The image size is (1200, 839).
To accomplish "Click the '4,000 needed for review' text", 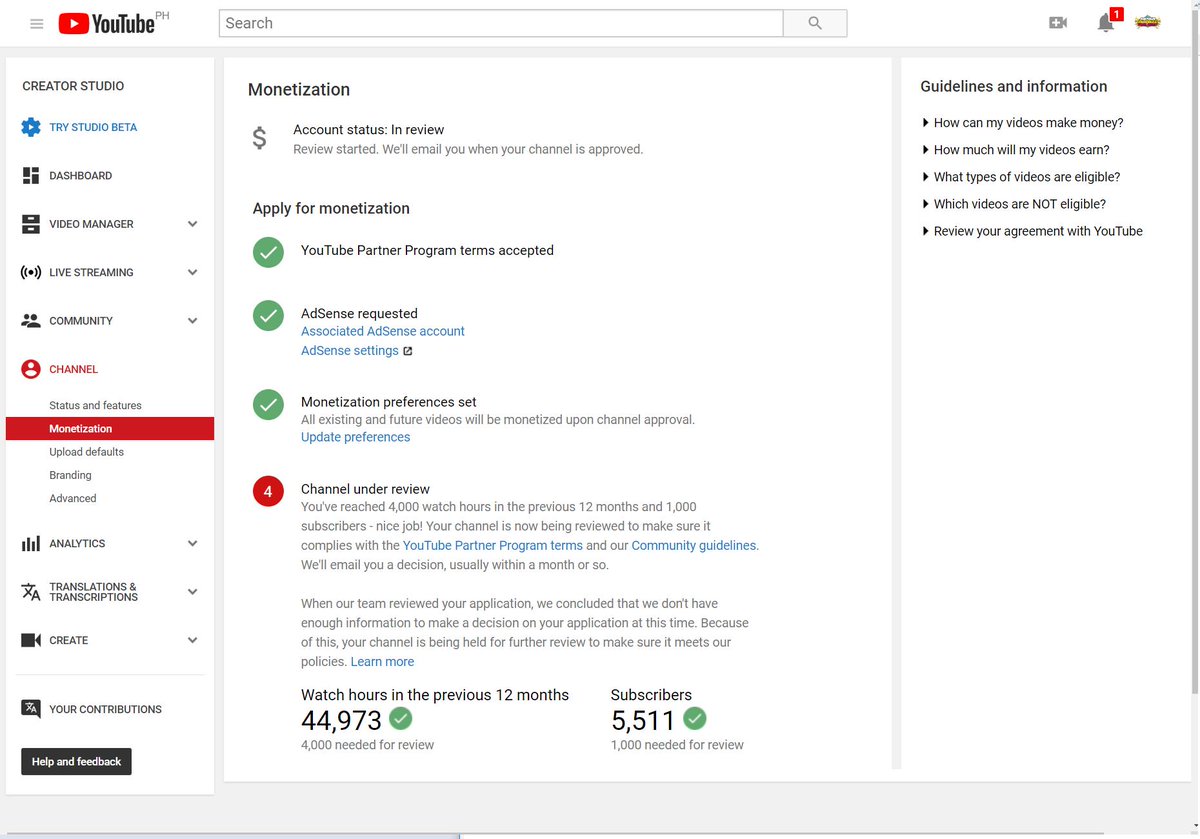I will tap(367, 745).
